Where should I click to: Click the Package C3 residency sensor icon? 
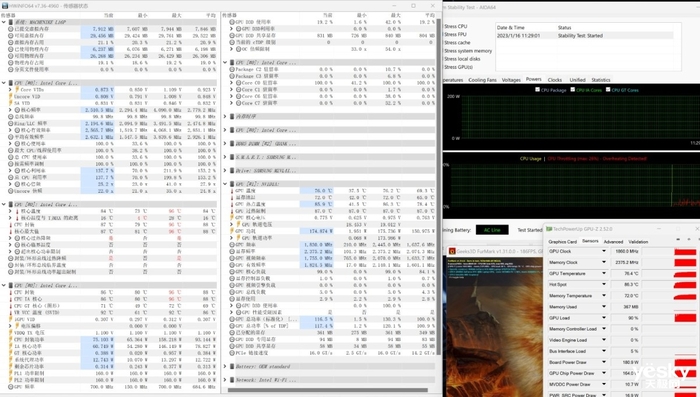pos(232,76)
